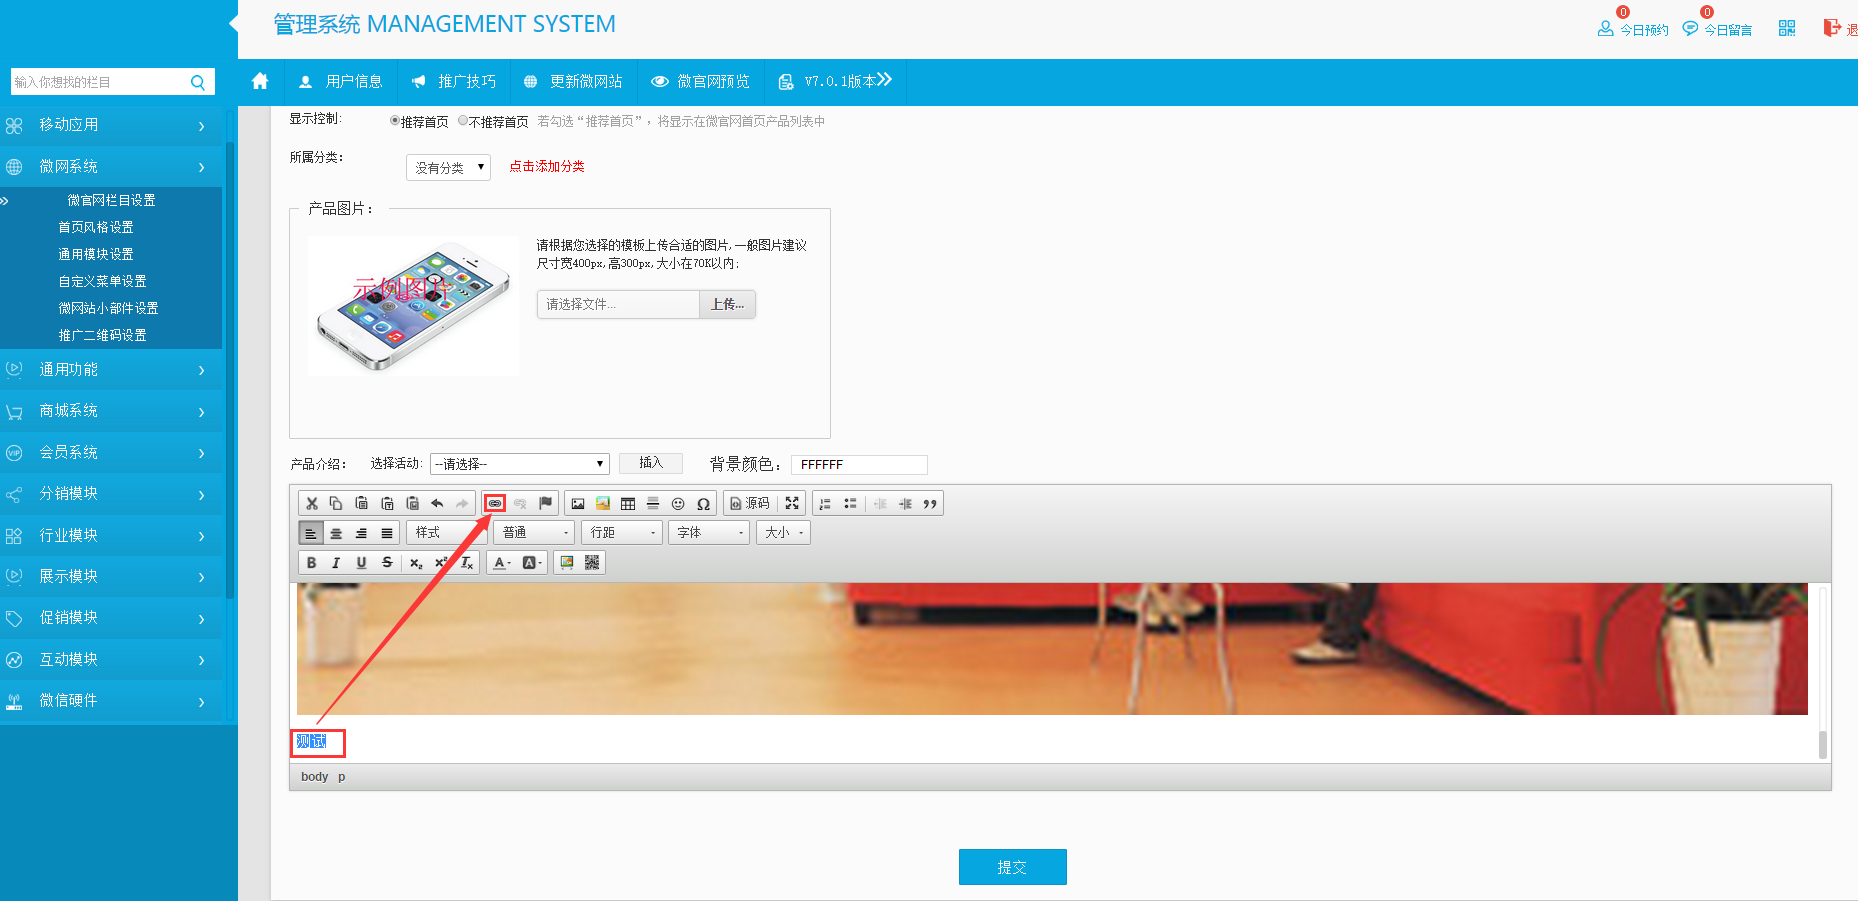1858x901 pixels.
Task: Apply bold formatting
Action: 311,563
